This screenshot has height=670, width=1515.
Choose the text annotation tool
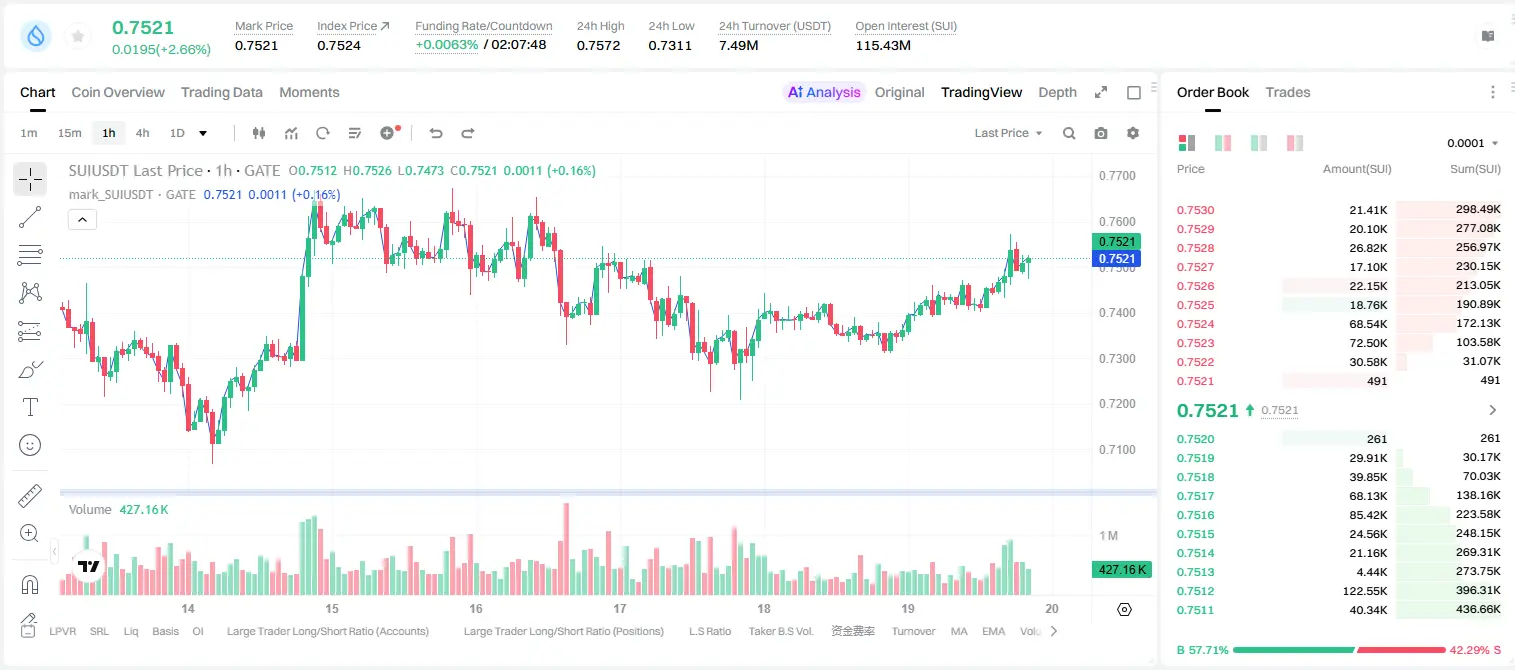coord(30,407)
